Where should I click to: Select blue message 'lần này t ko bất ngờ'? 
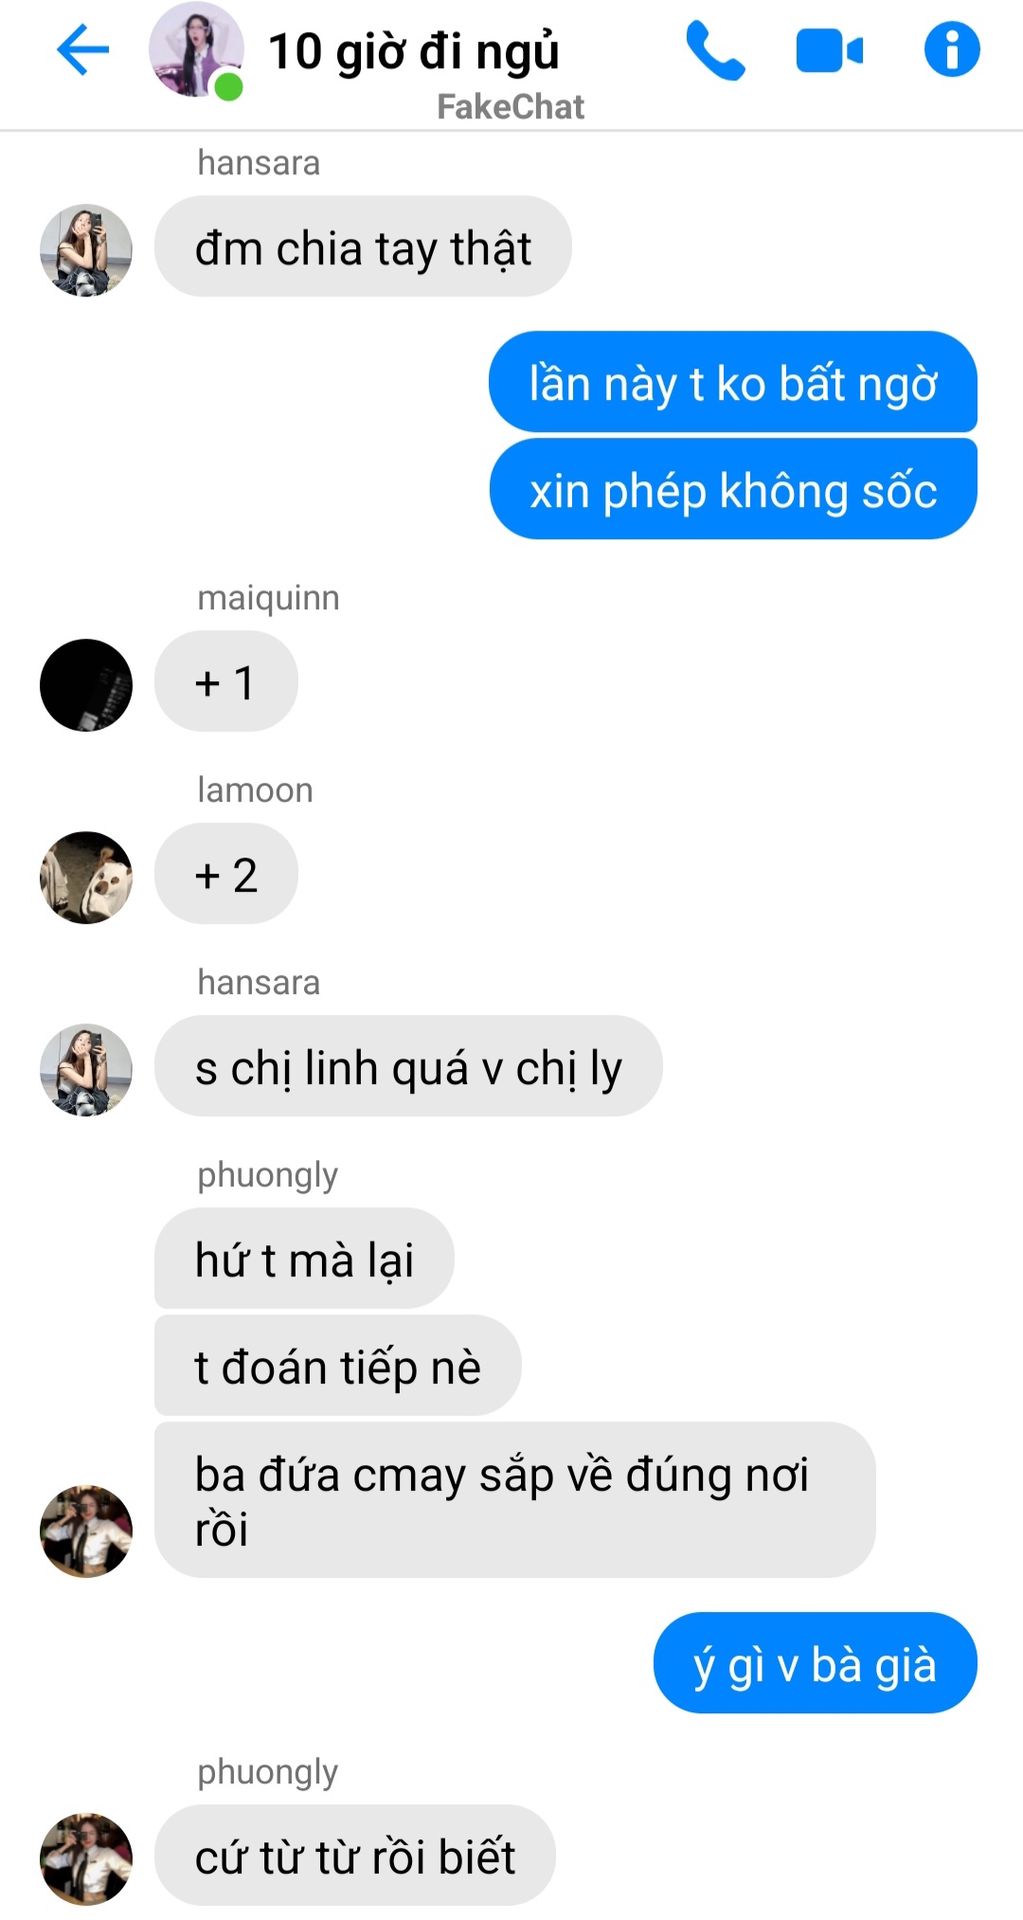[733, 382]
